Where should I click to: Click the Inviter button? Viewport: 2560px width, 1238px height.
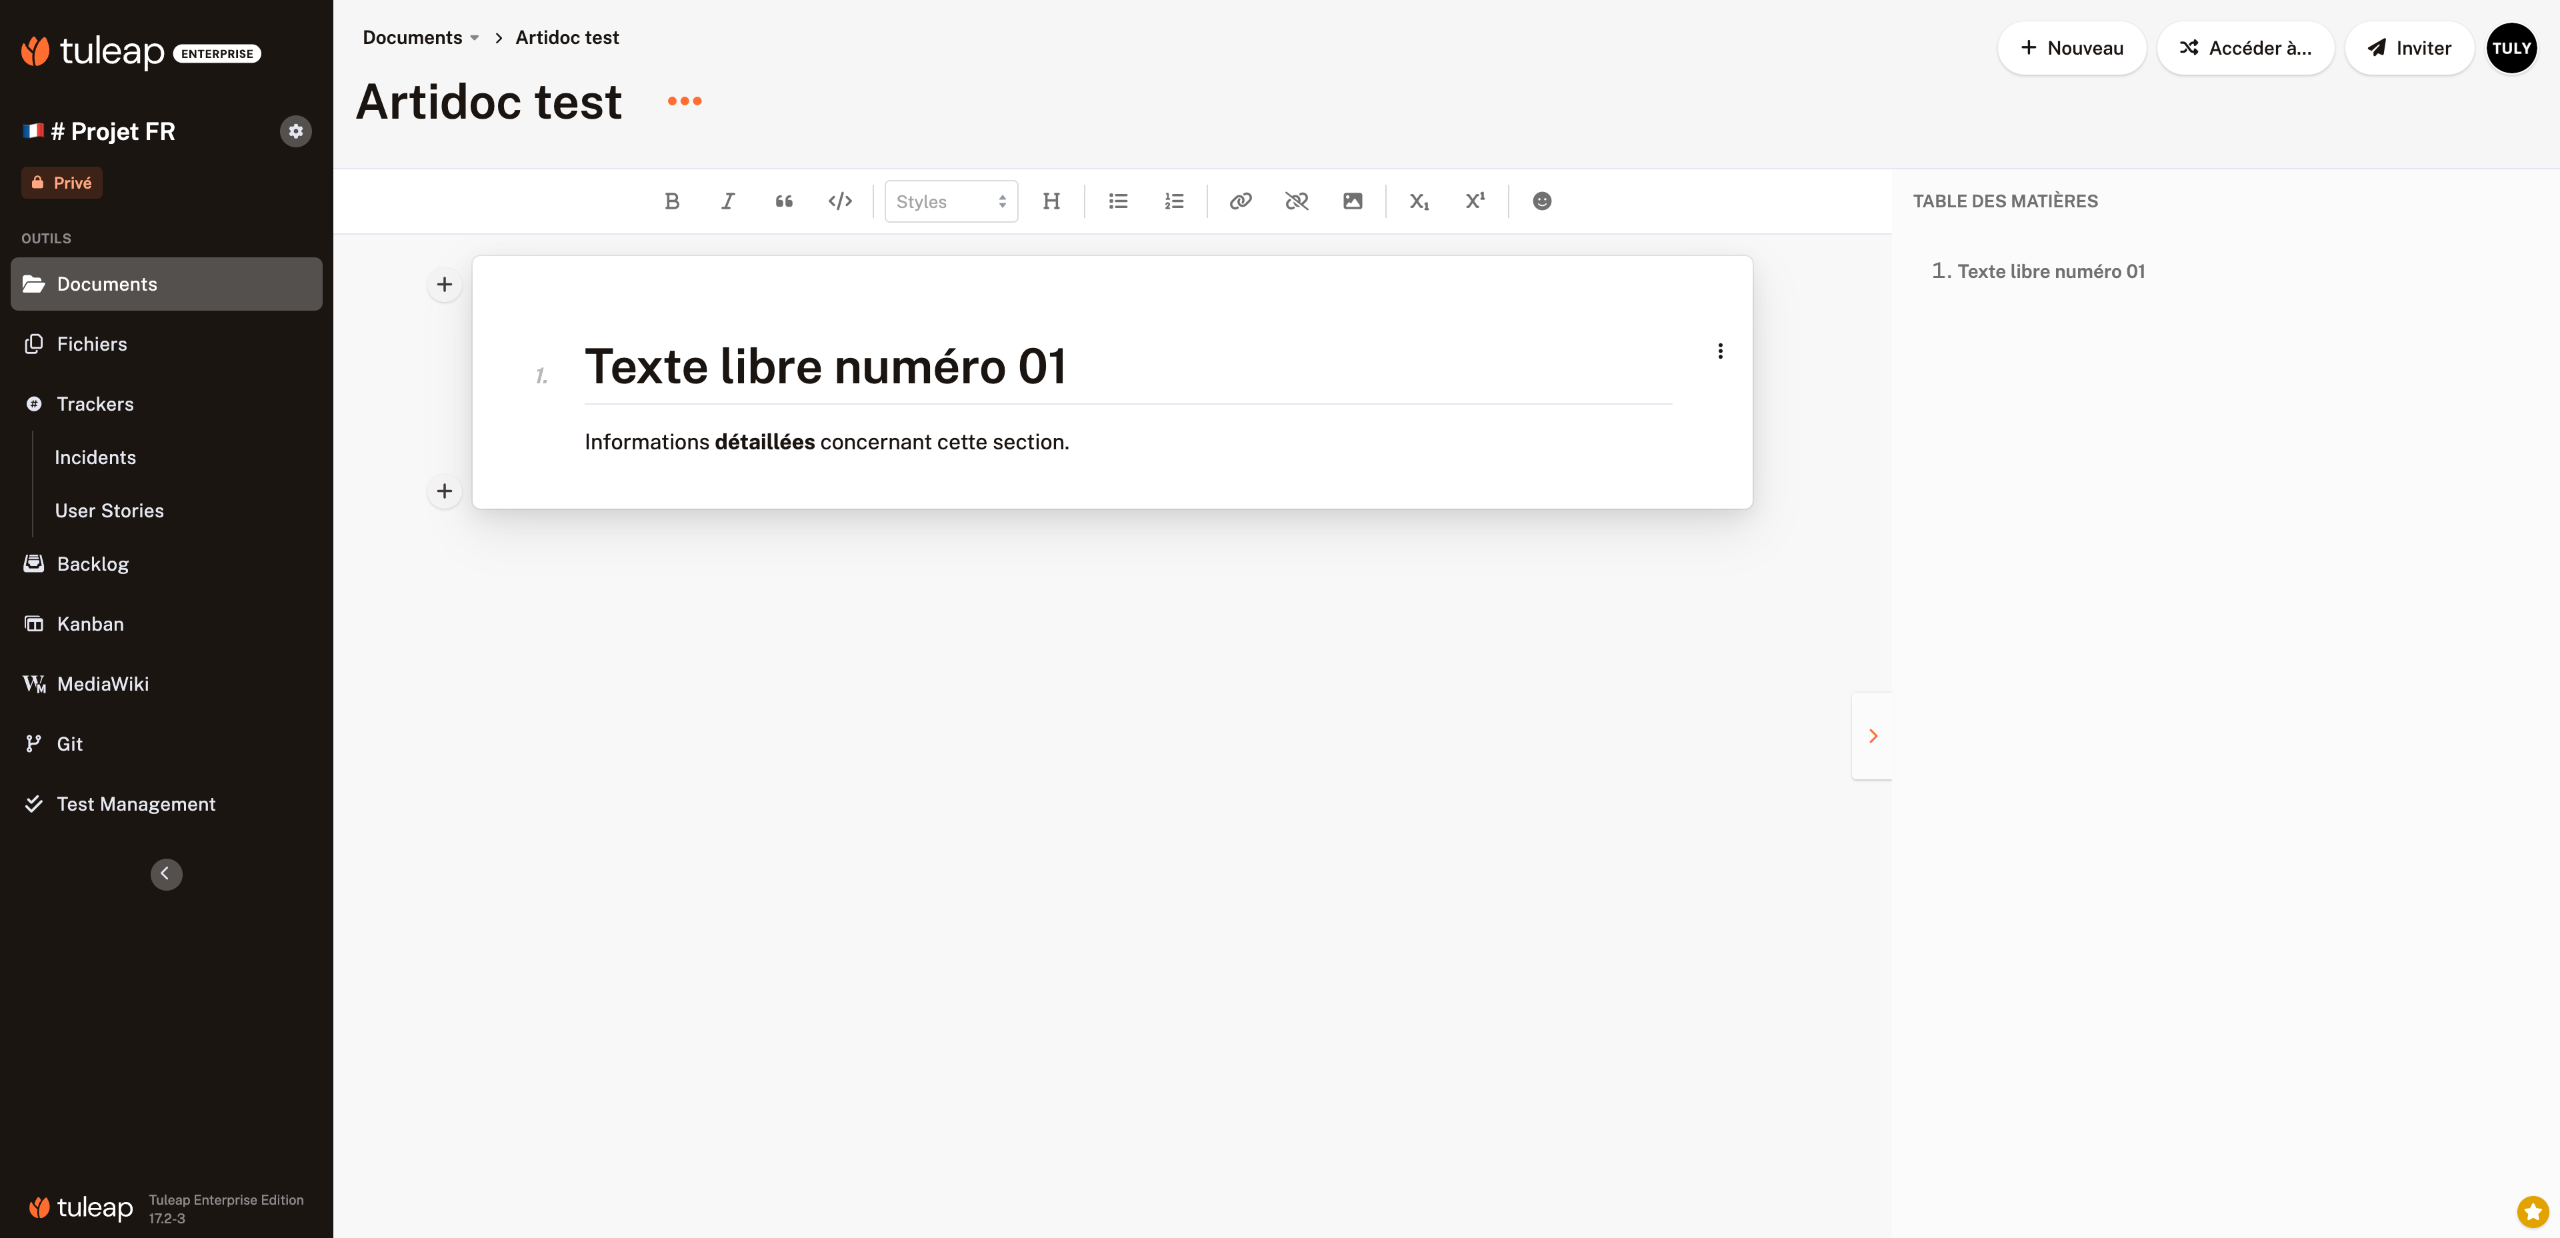[x=2409, y=48]
